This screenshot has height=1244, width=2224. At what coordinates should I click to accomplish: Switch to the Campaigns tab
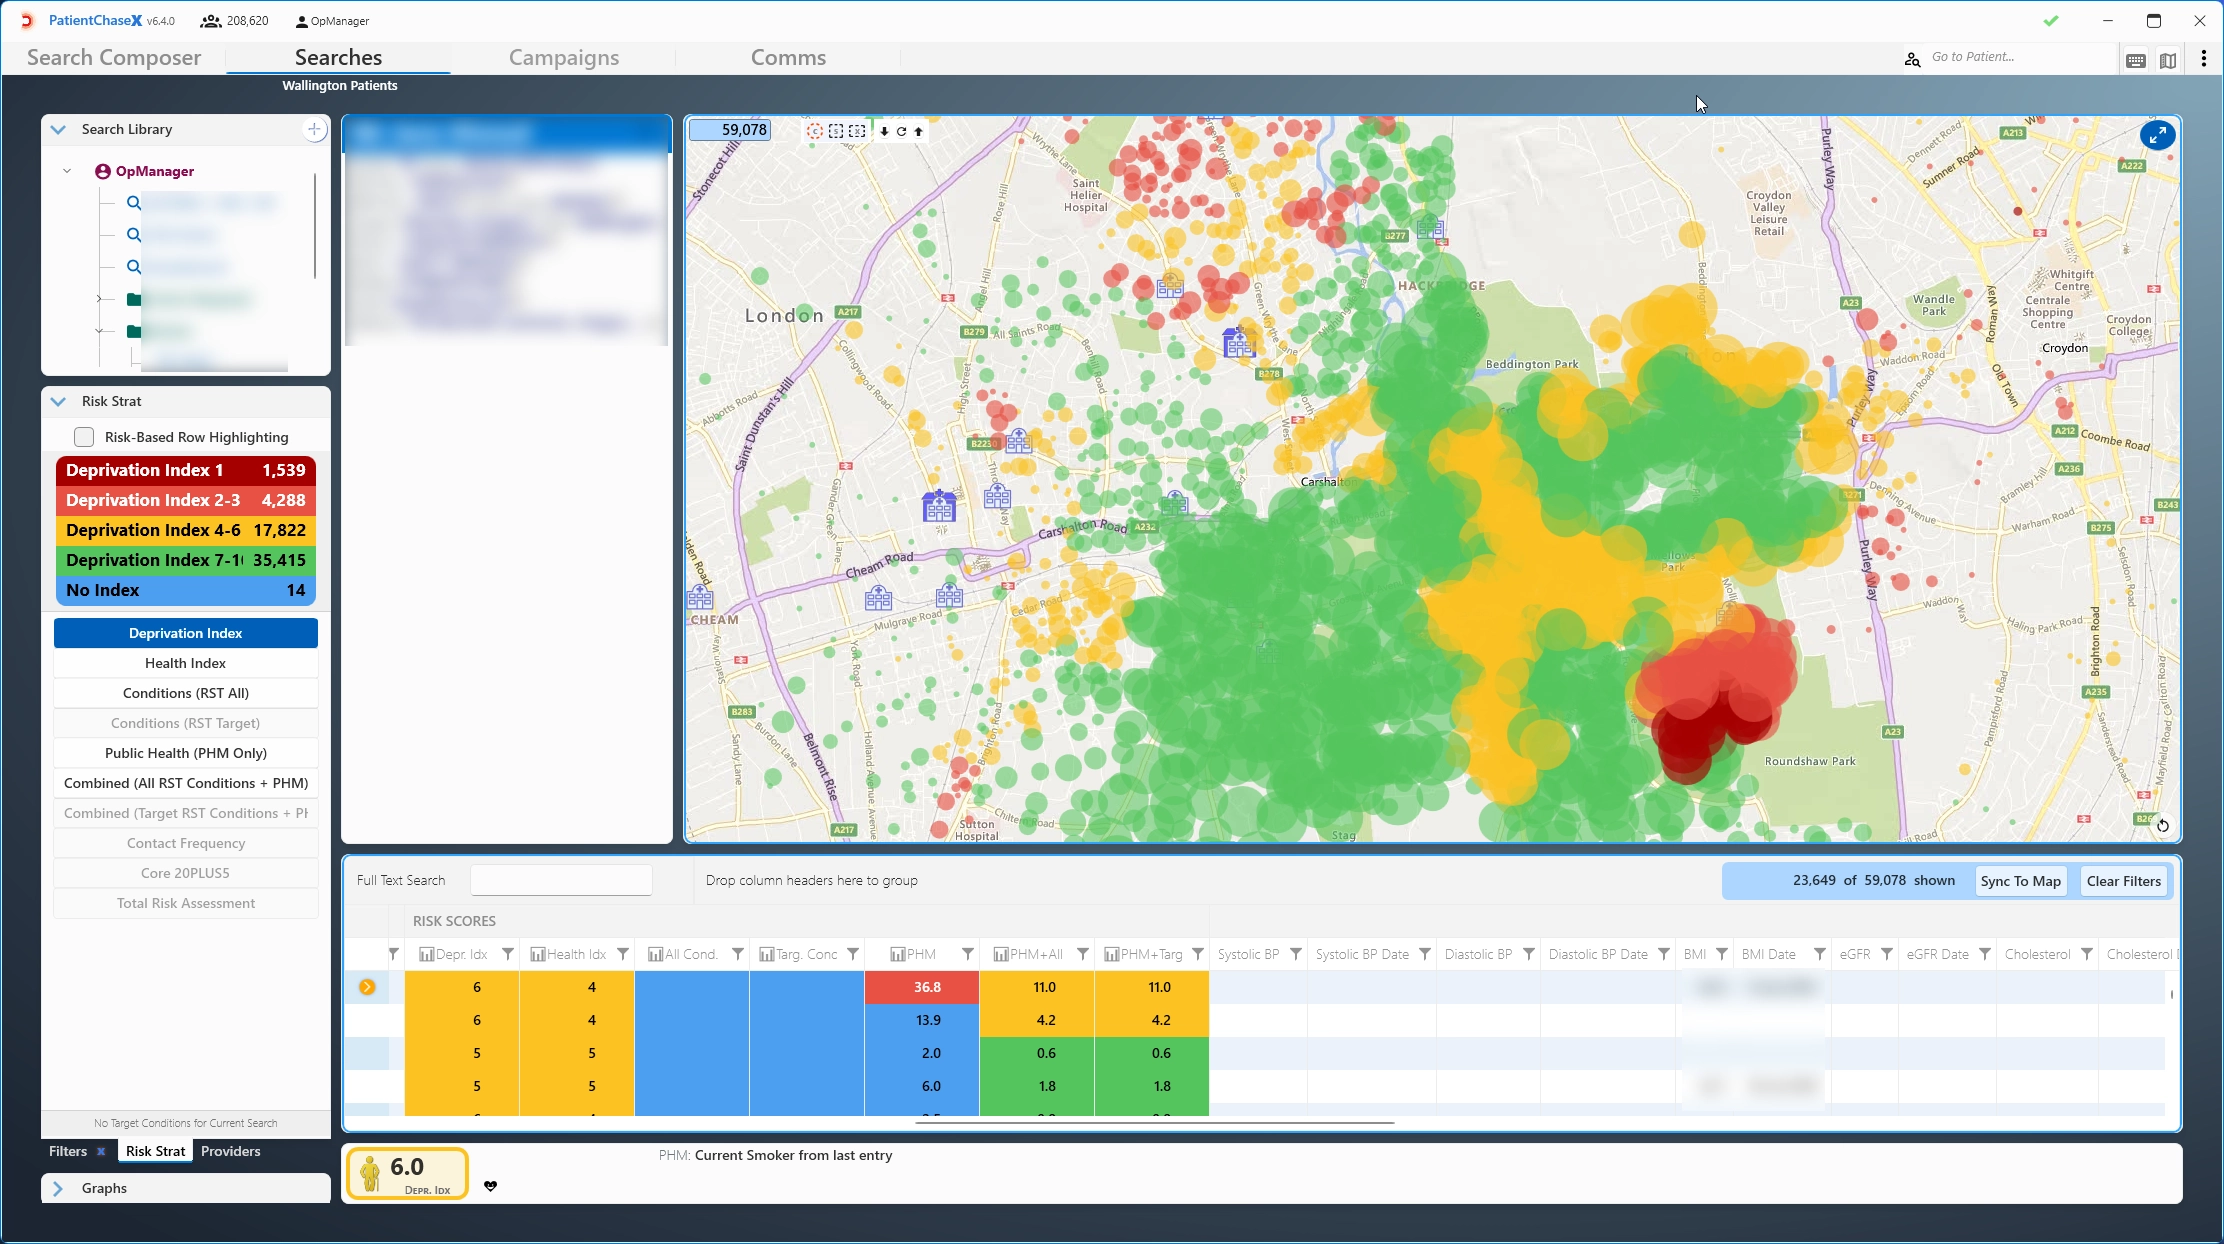click(x=563, y=57)
